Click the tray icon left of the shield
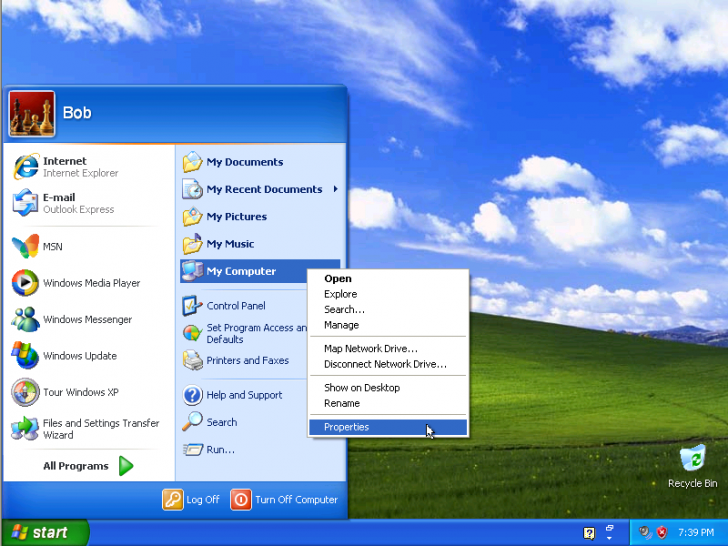The width and height of the screenshot is (728, 546). click(x=645, y=532)
